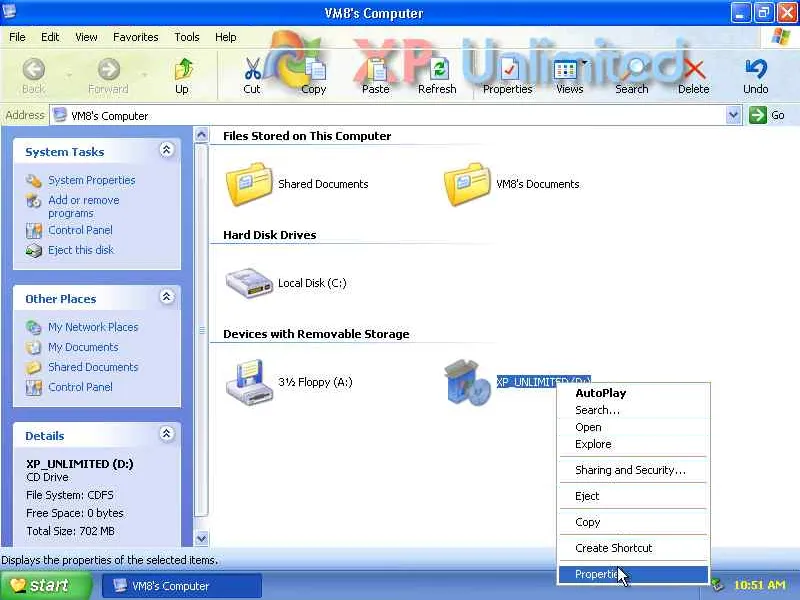Click the Eject this disk icon

tap(34, 251)
